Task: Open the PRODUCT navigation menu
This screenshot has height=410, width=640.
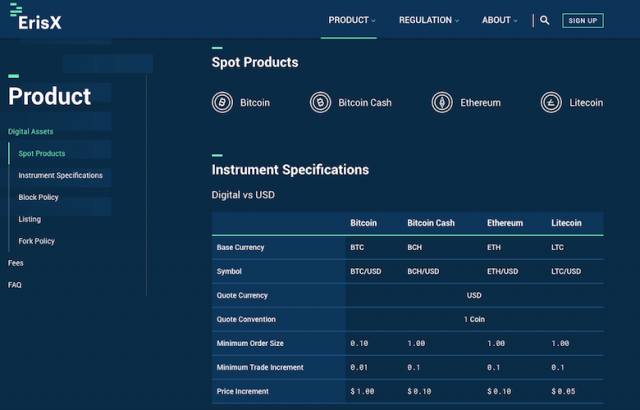Action: [x=349, y=20]
